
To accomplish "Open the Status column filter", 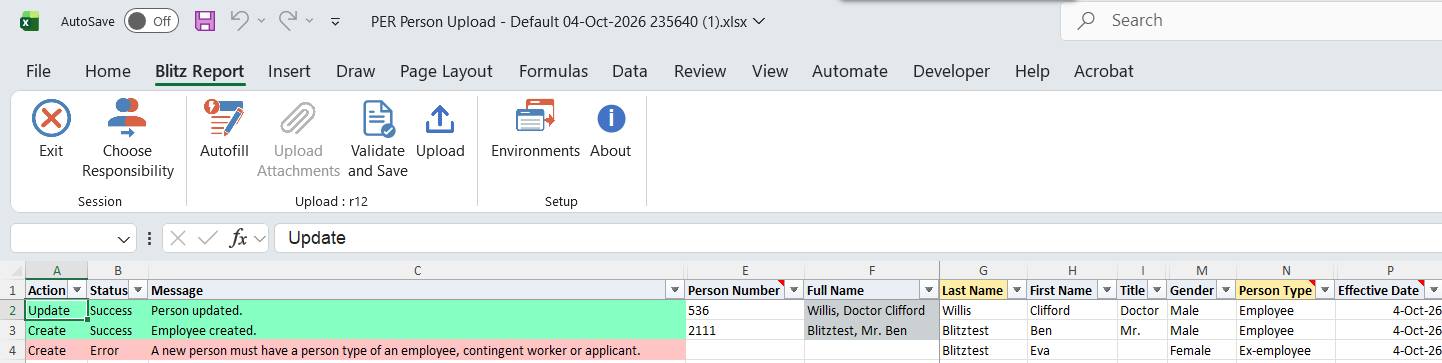I will pos(138,290).
